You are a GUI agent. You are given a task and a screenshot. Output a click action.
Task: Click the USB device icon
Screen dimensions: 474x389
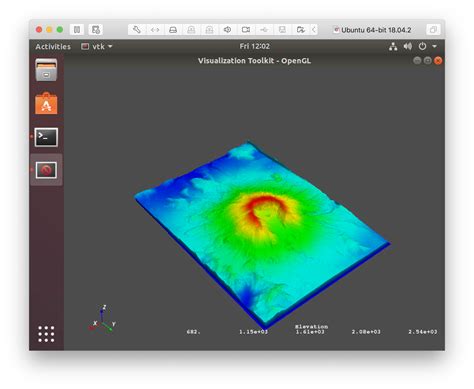point(264,30)
